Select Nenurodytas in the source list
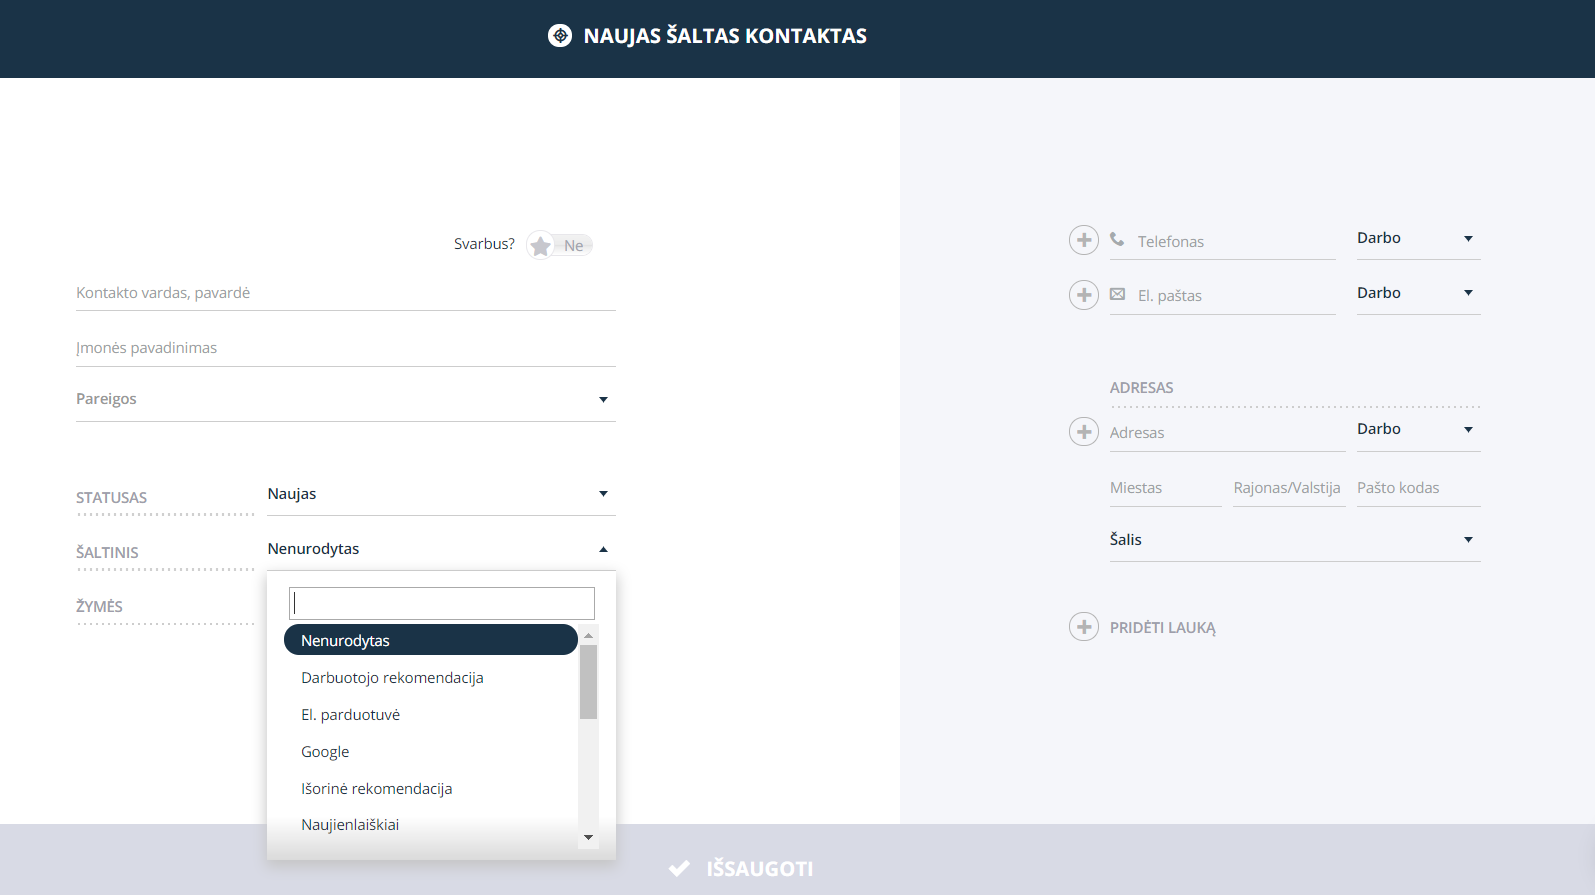This screenshot has width=1595, height=895. click(431, 640)
